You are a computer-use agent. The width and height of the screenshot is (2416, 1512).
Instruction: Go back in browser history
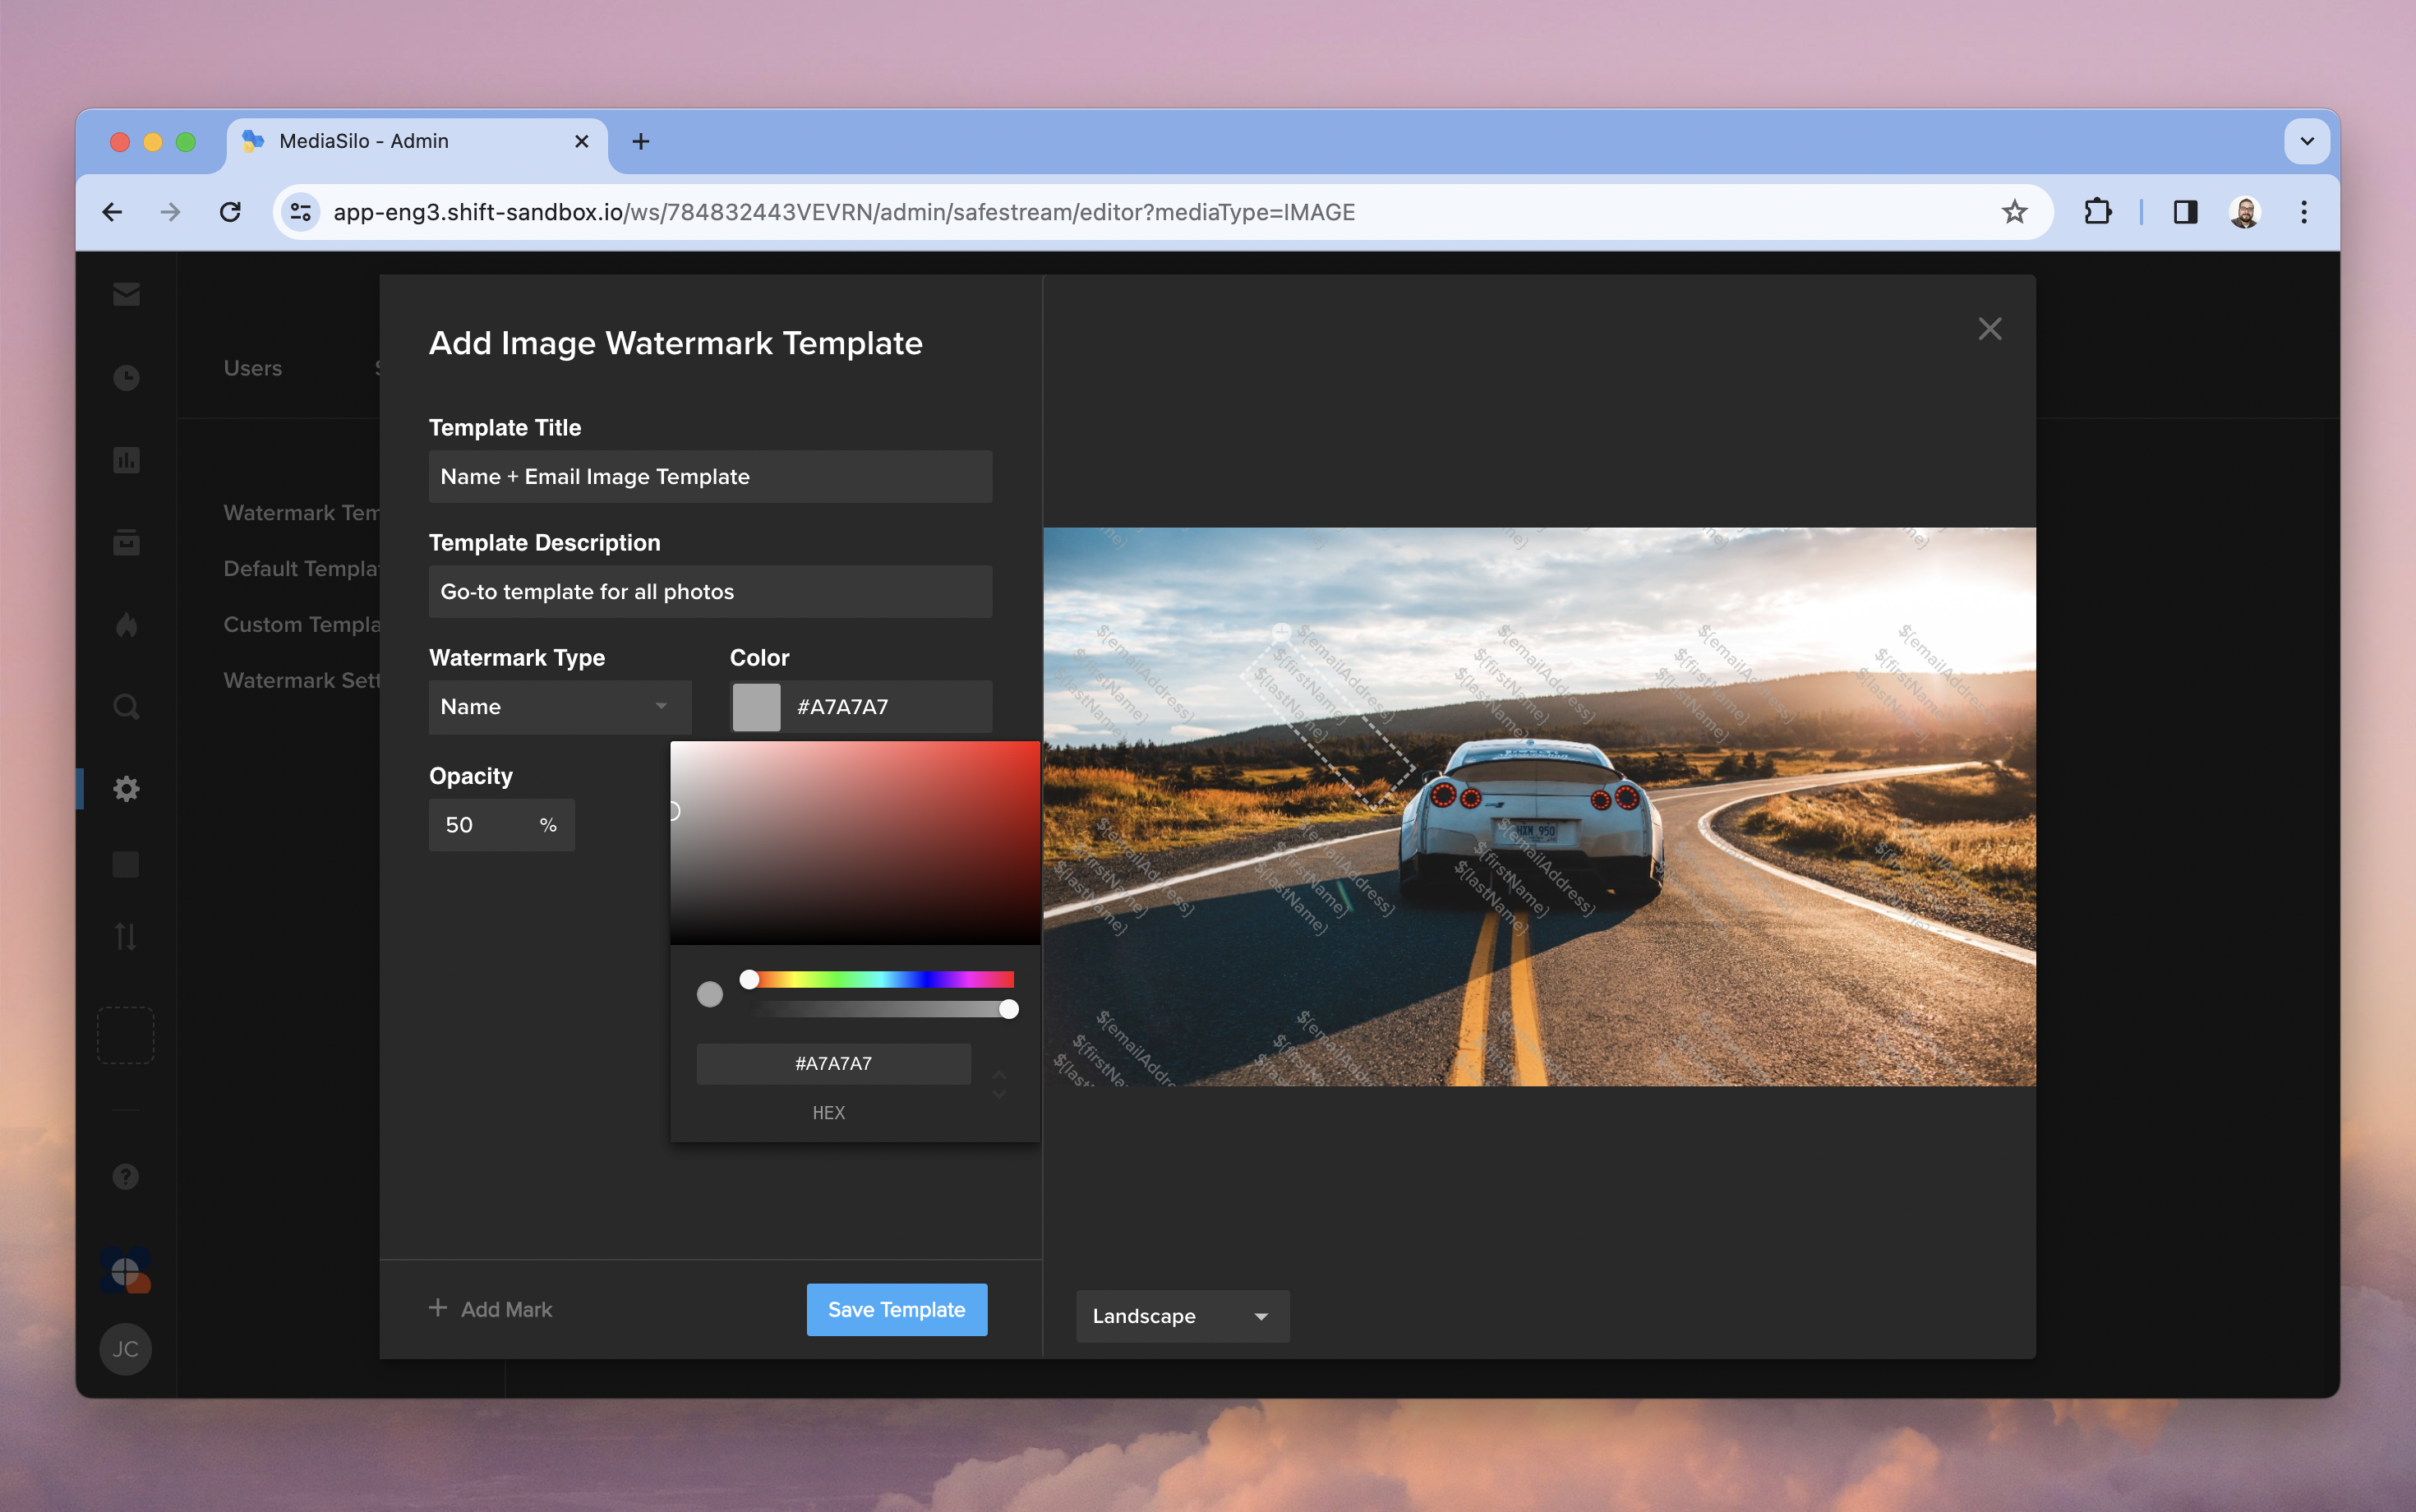(112, 212)
